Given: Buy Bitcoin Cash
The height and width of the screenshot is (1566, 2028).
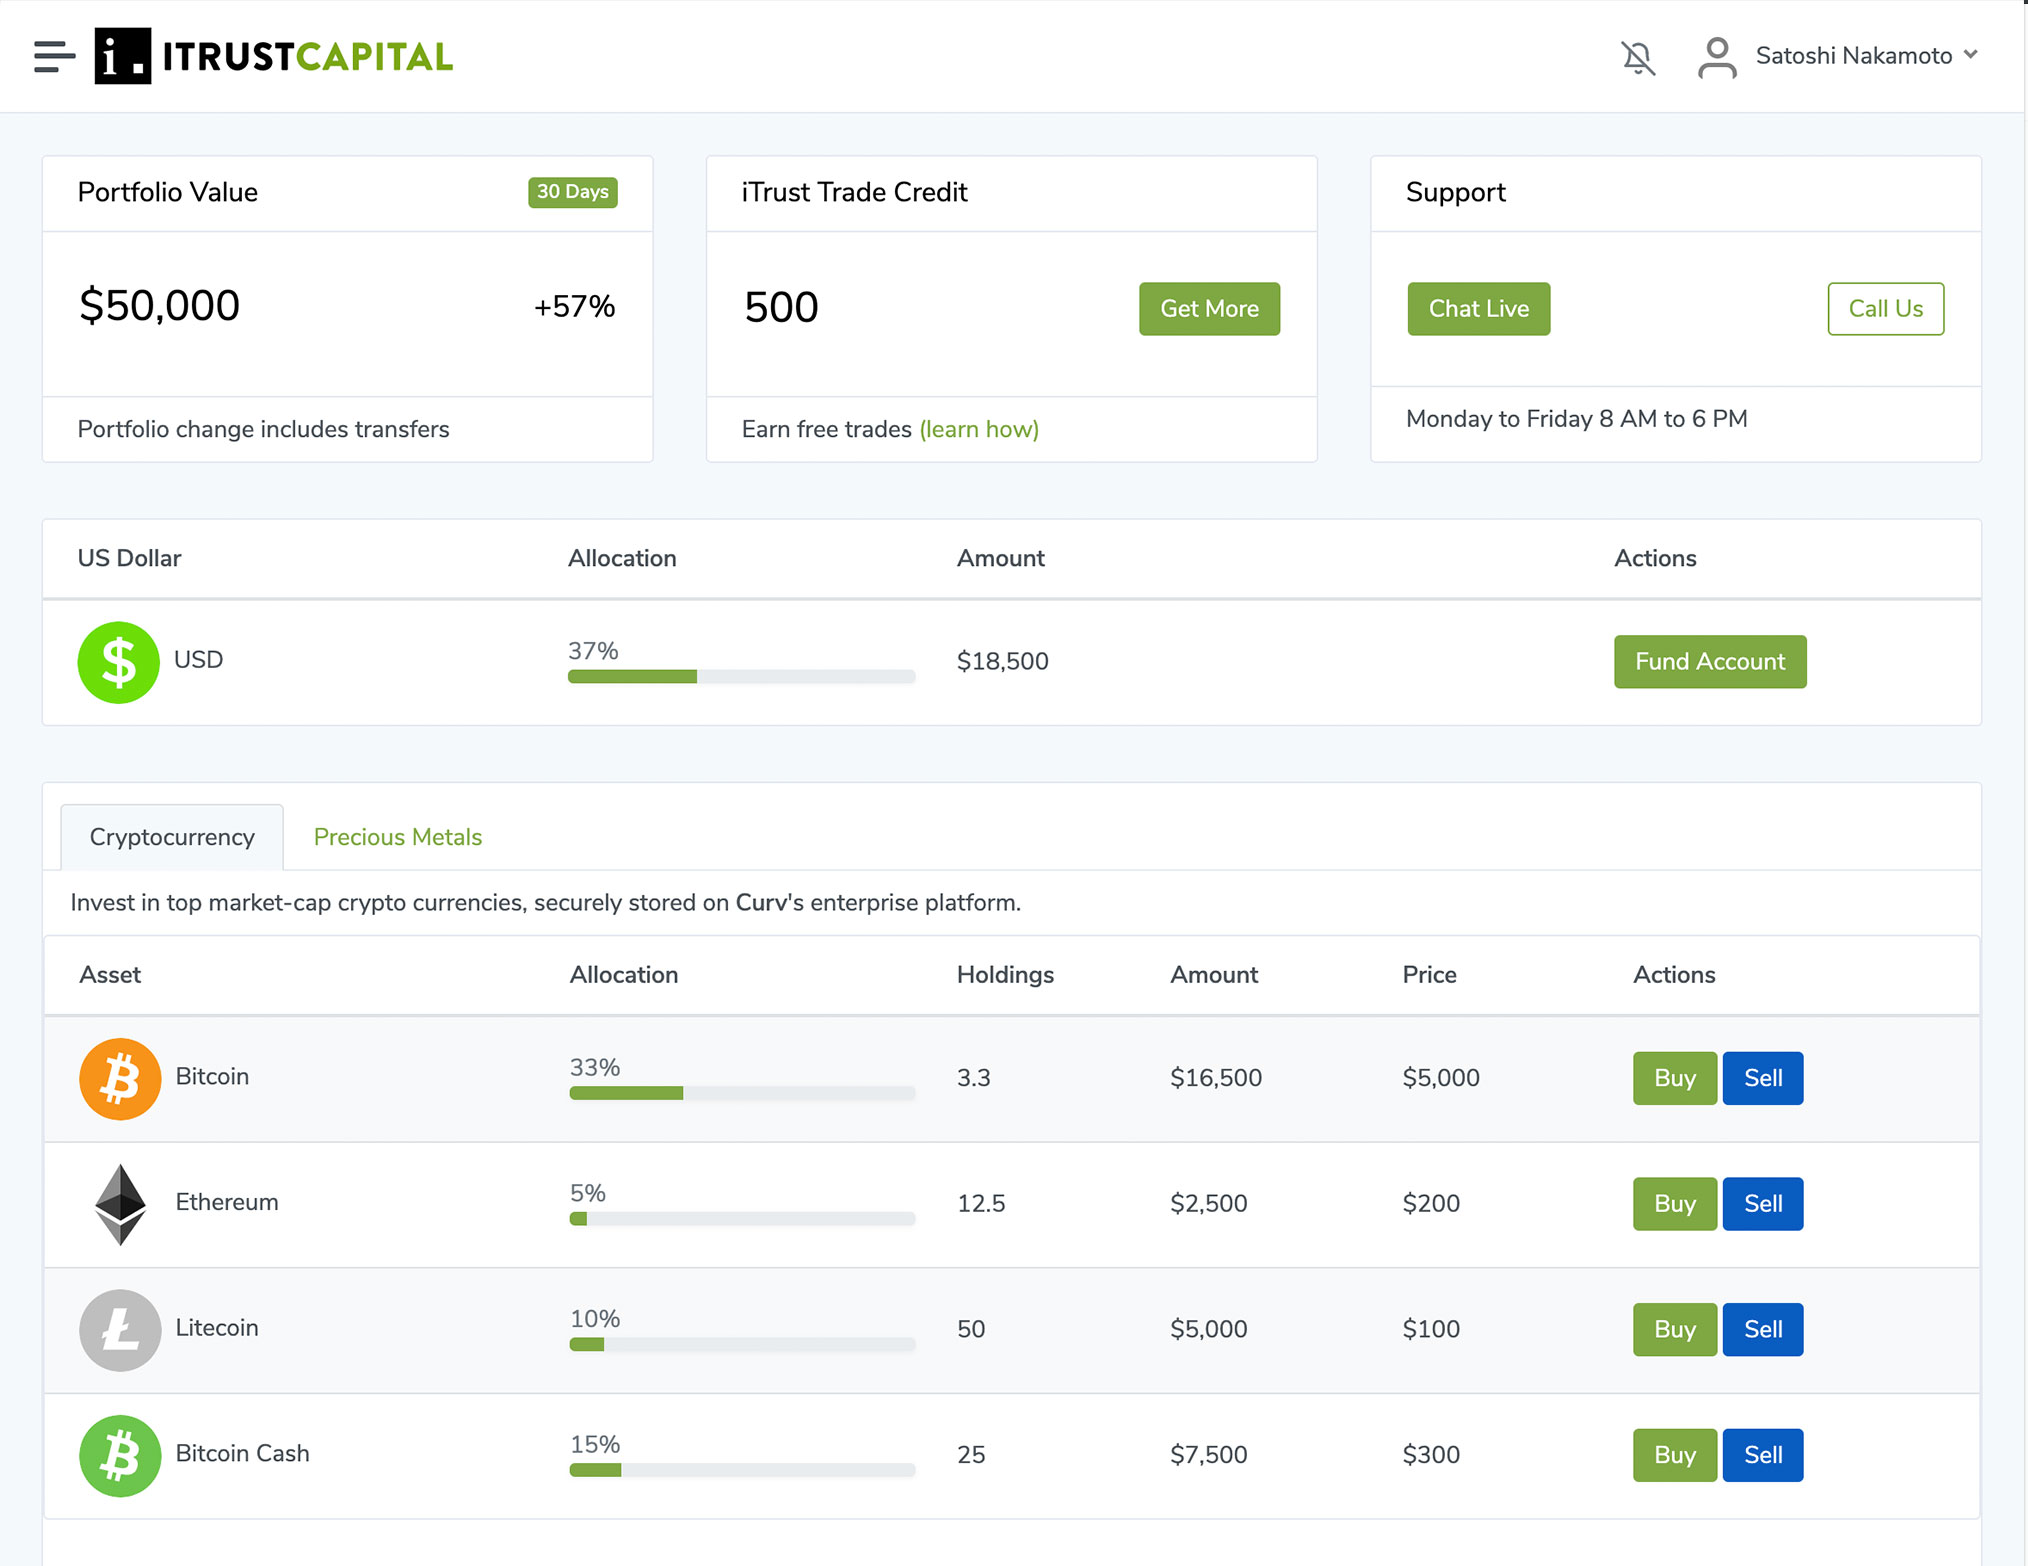Looking at the screenshot, I should pos(1675,1455).
